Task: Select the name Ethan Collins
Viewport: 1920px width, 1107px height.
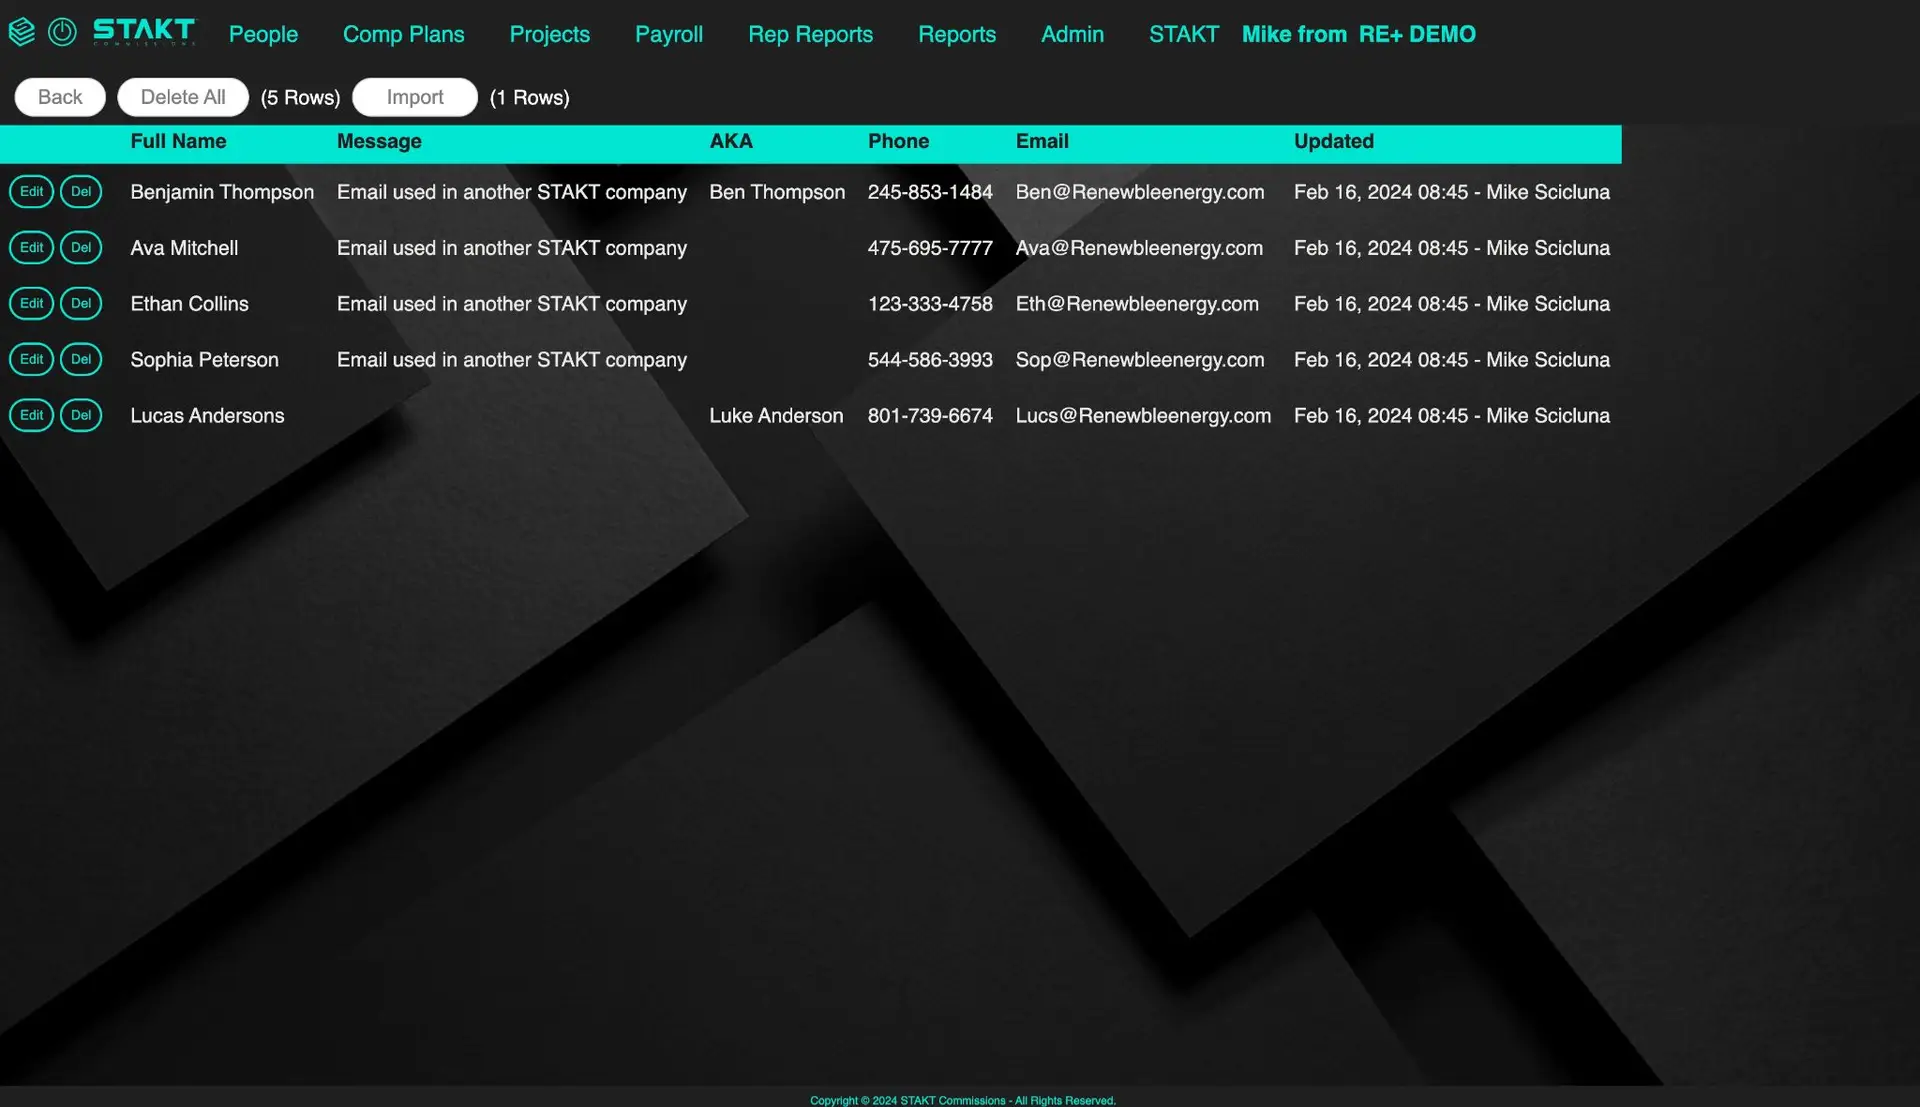Action: click(x=189, y=304)
